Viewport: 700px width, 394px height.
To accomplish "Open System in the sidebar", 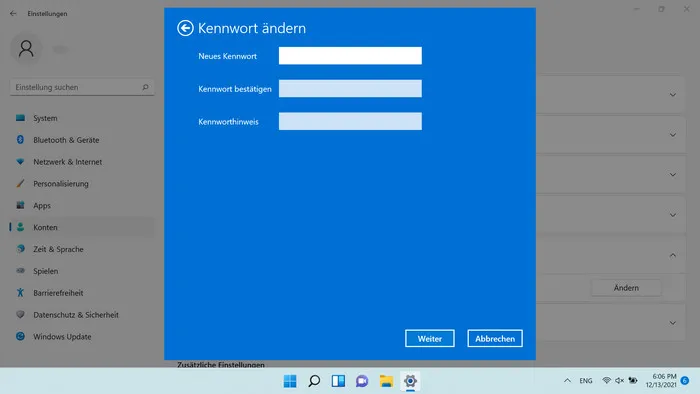I will tap(82, 118).
